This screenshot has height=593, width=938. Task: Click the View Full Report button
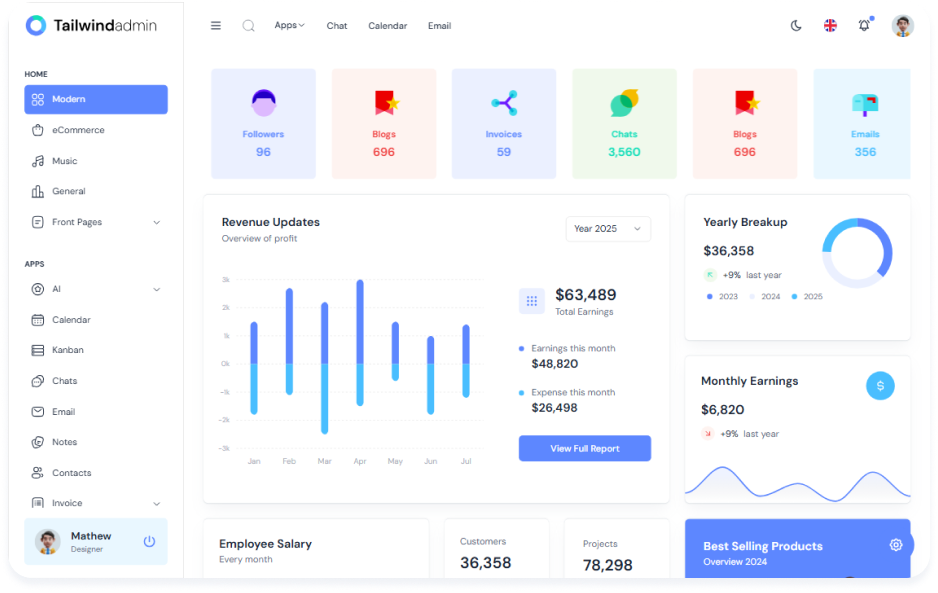tap(584, 449)
